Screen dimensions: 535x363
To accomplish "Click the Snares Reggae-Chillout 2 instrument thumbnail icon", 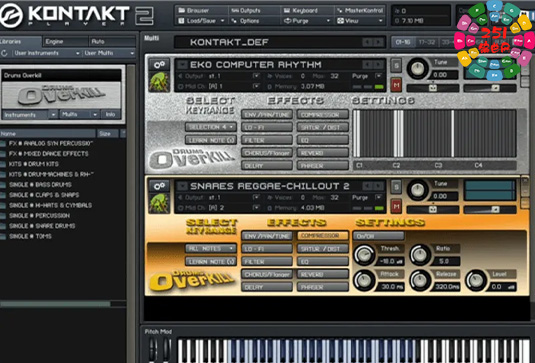I will pyautogui.click(x=159, y=203).
